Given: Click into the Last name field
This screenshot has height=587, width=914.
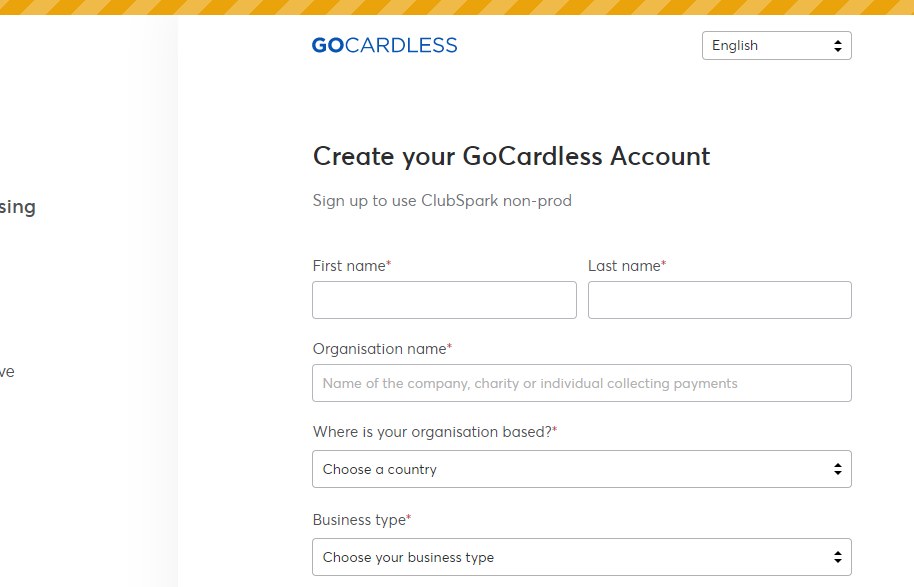Looking at the screenshot, I should (719, 300).
